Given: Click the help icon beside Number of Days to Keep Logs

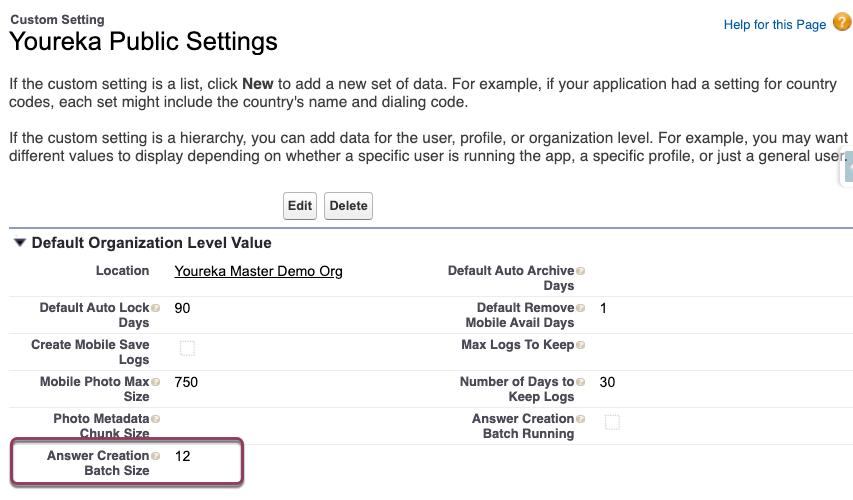Looking at the screenshot, I should coord(580,382).
